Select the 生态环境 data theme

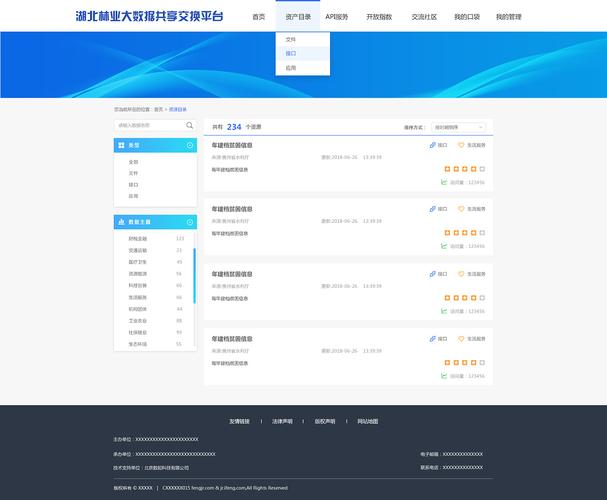(137, 344)
